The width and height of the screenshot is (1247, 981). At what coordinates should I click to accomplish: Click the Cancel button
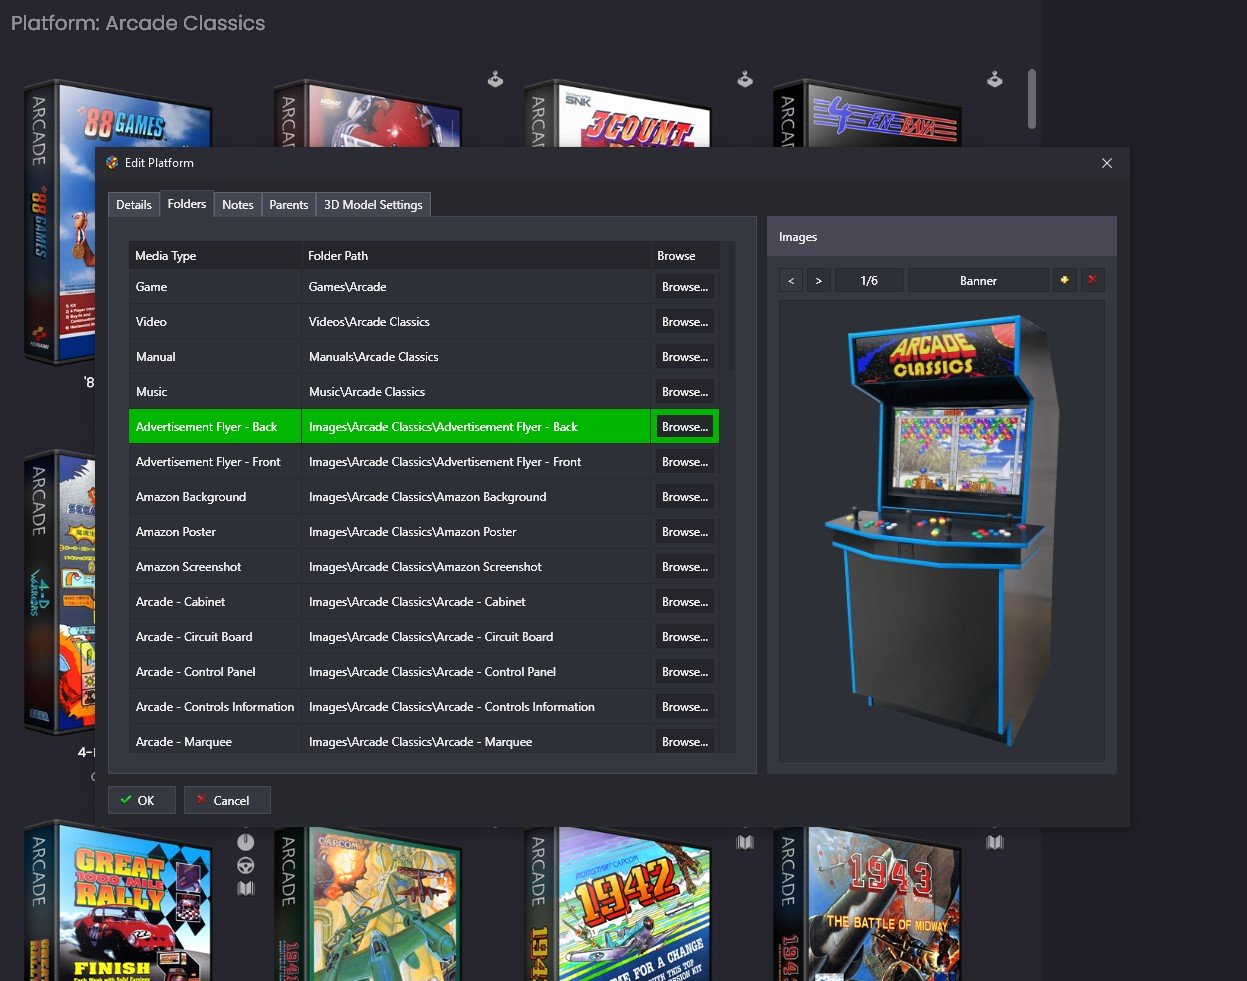click(x=227, y=800)
